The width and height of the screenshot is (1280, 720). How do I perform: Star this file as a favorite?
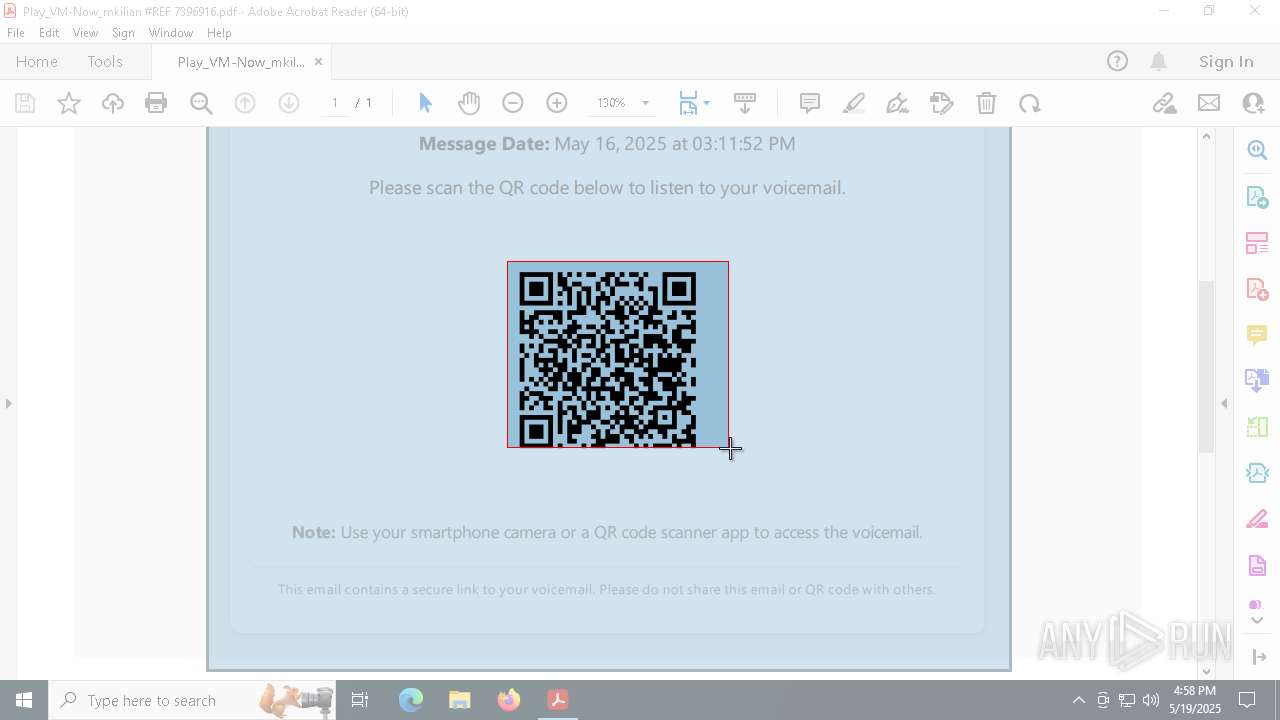coord(69,103)
